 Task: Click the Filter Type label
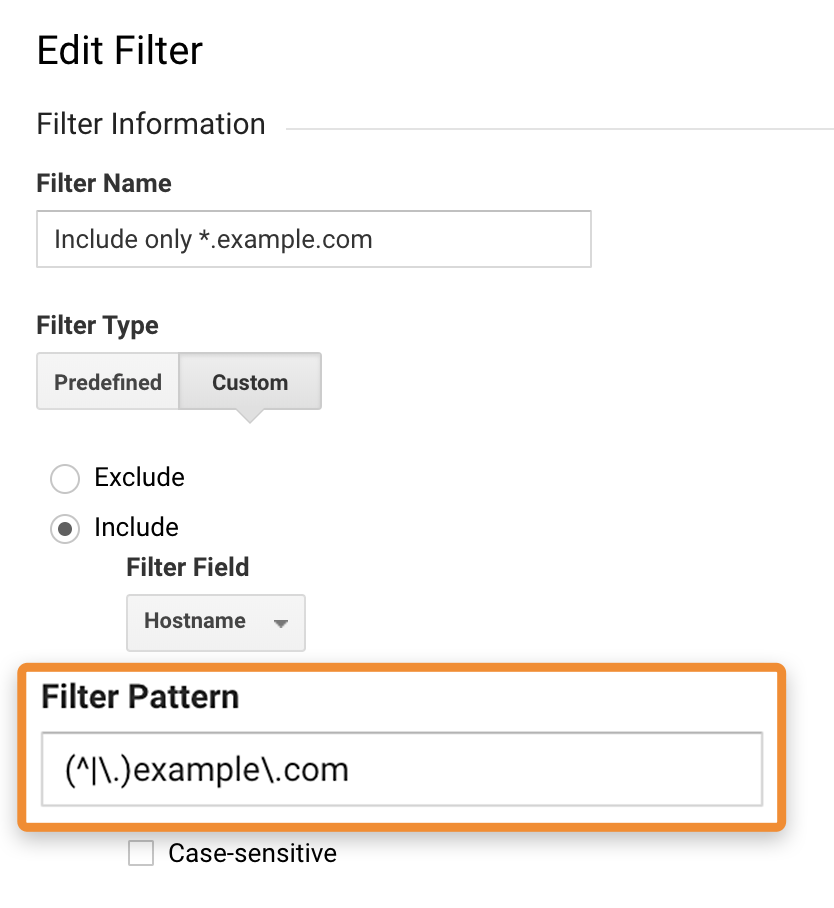[97, 325]
